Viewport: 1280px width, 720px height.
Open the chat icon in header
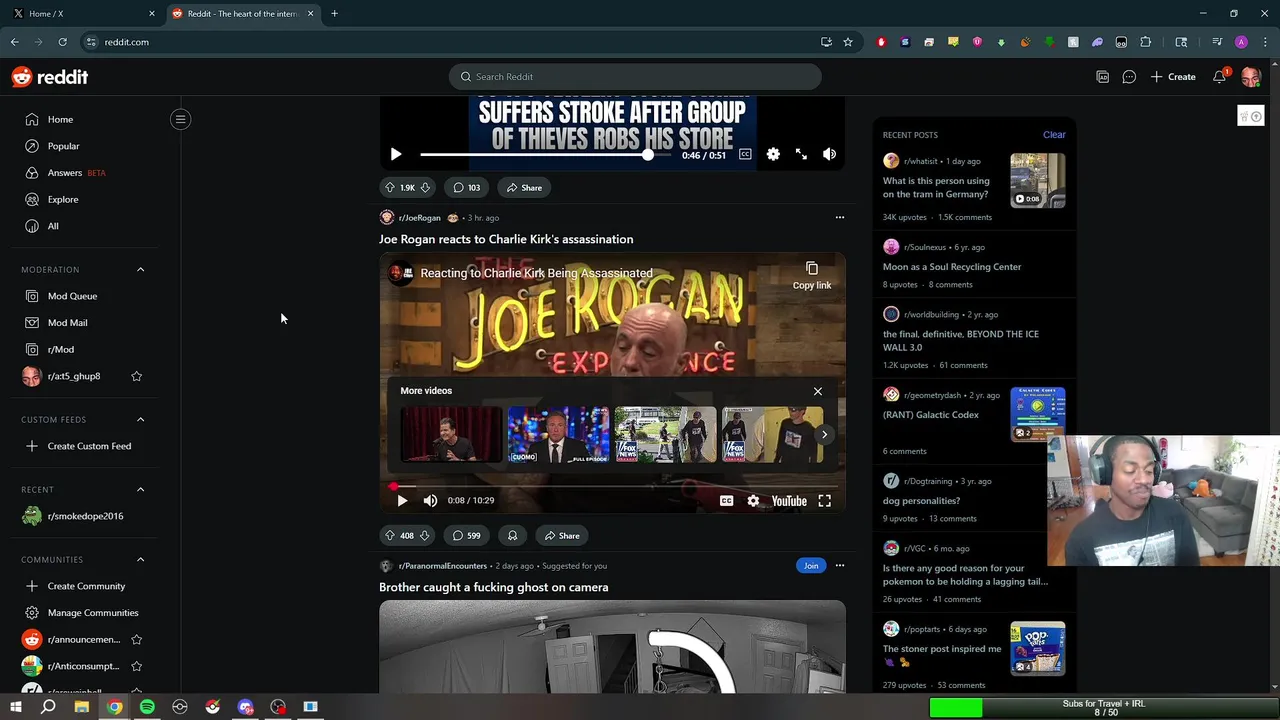(x=1129, y=77)
